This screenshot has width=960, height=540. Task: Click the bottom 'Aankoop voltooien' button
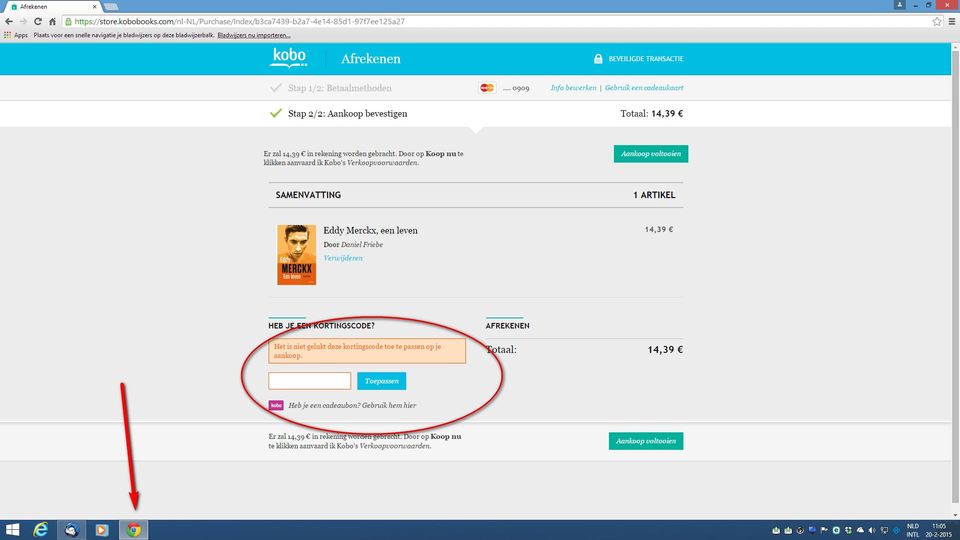pos(646,441)
